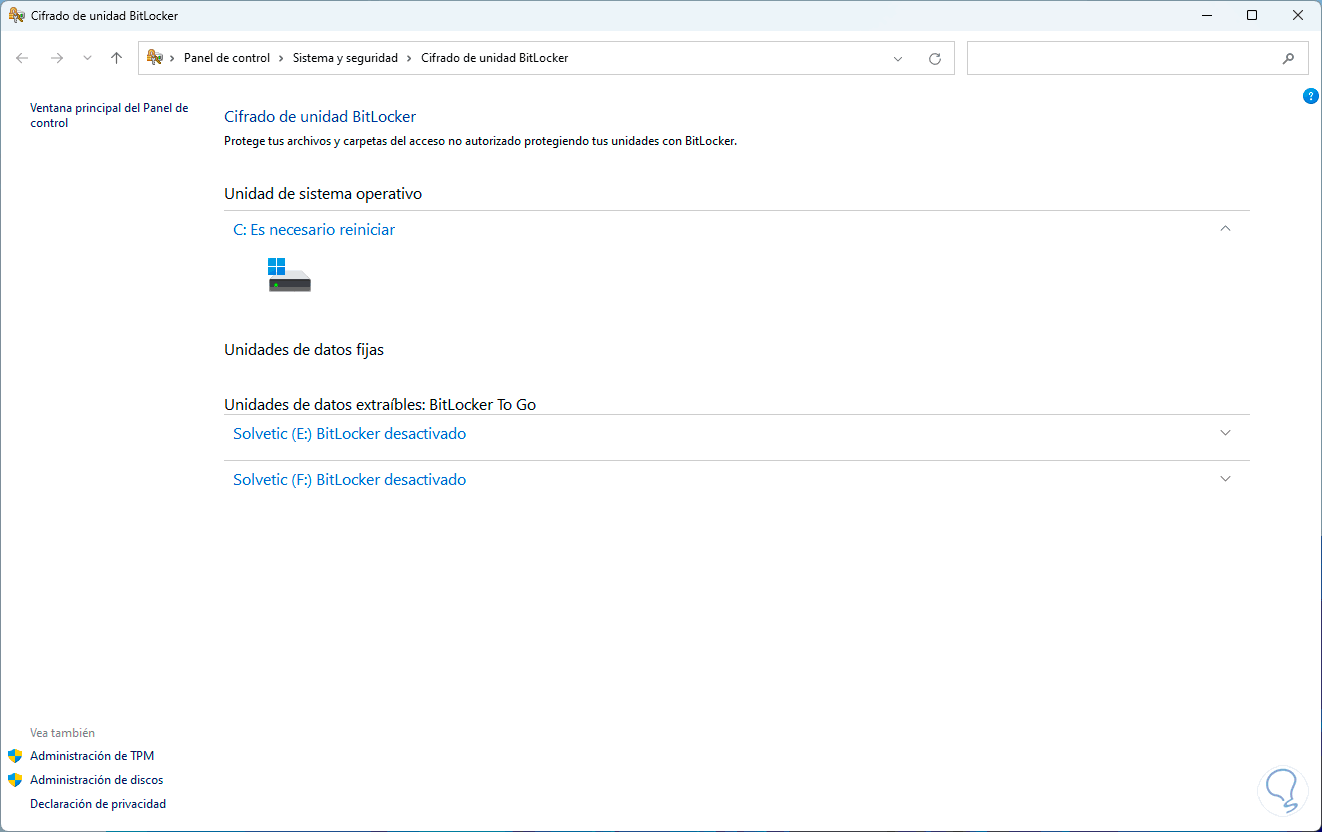The height and width of the screenshot is (832, 1322).
Task: Click 'Solvetic (E:) BitLocker desactivado' link
Action: click(x=350, y=434)
